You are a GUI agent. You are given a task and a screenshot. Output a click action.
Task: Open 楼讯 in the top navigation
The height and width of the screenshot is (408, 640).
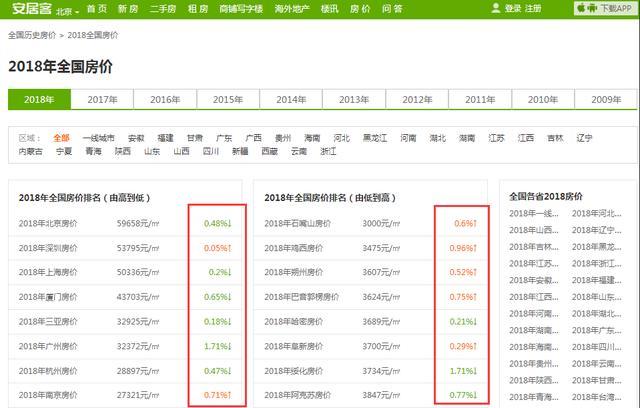329,9
